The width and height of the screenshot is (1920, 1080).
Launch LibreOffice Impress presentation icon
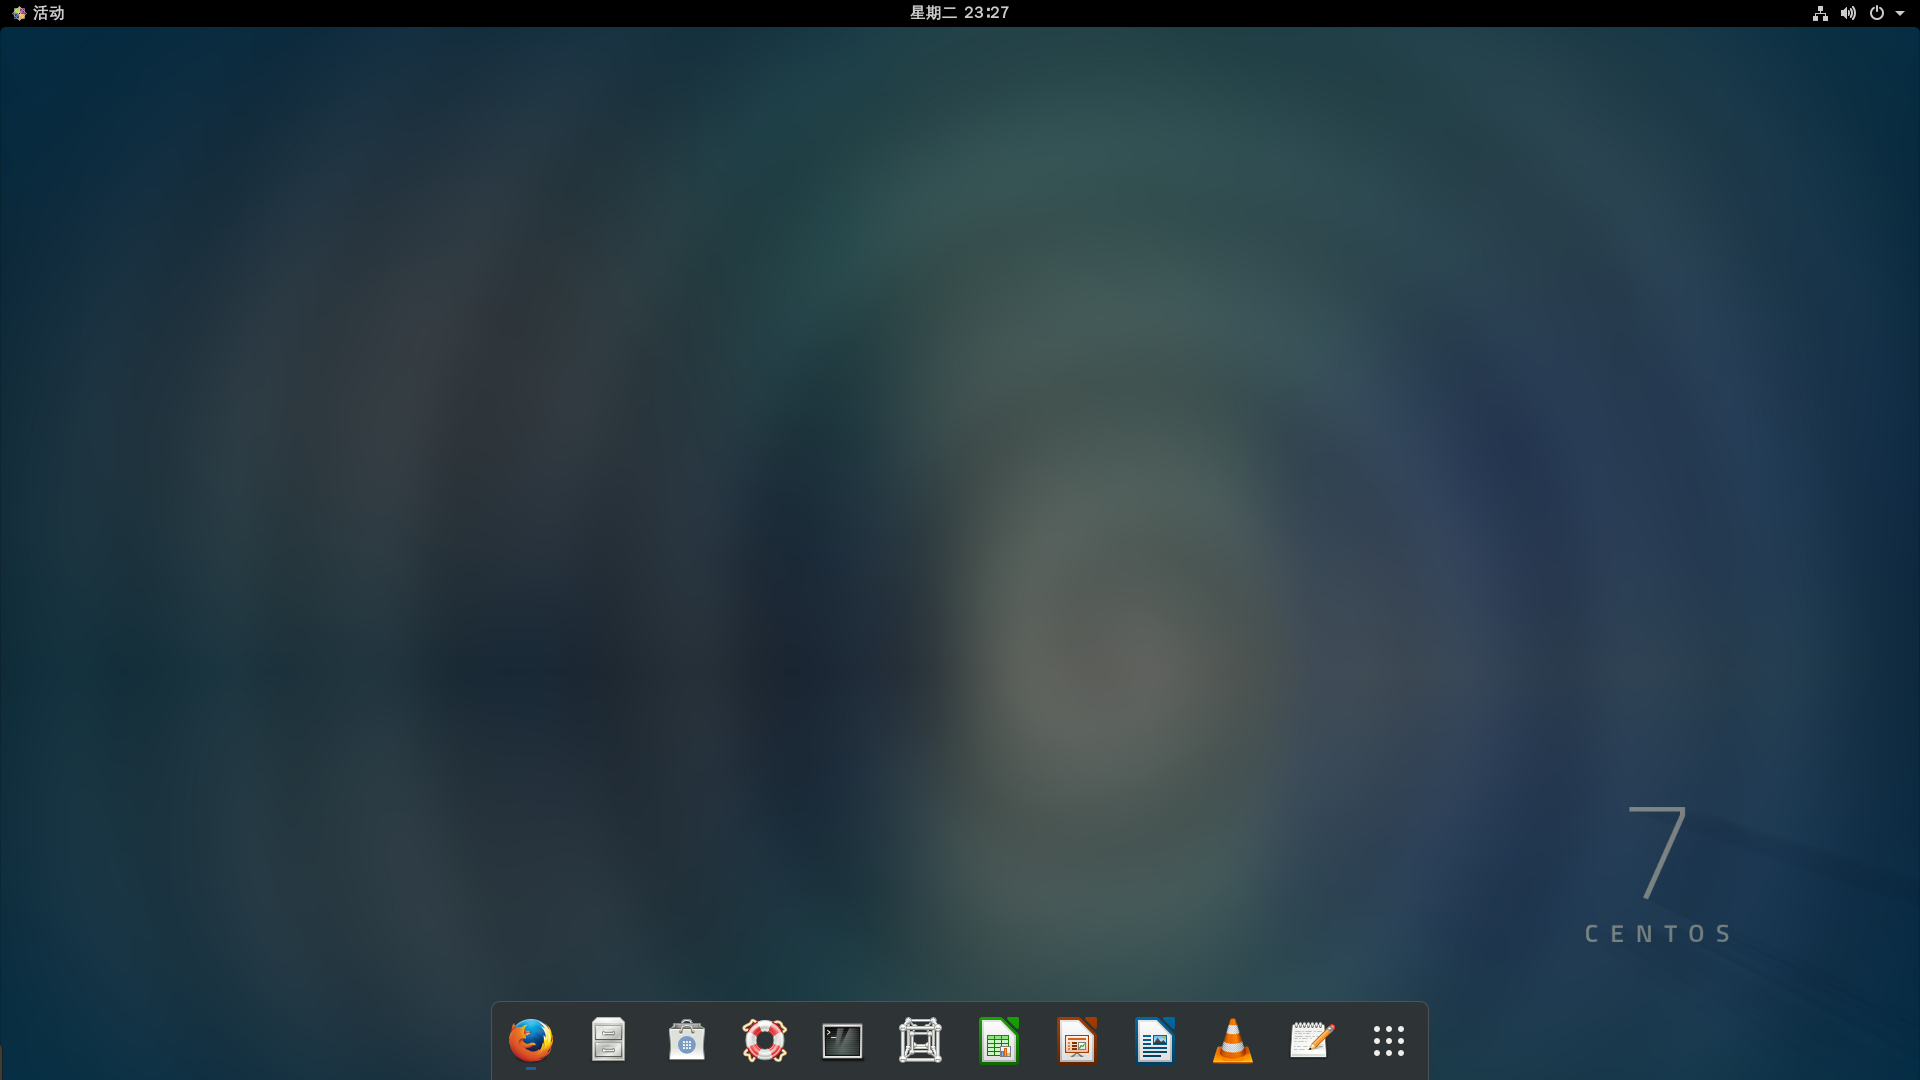coord(1076,1041)
